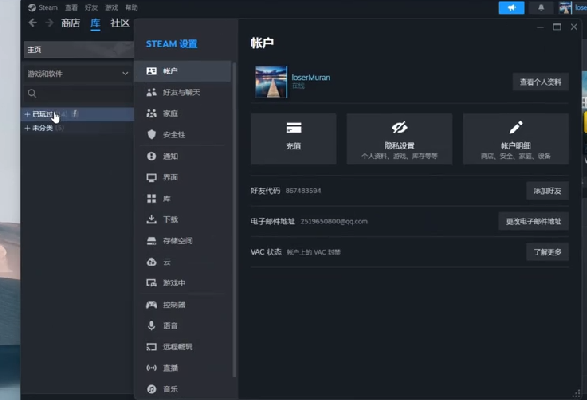587x400 pixels.
Task: Select the 库 grid icon in settings sidebar
Action: [x=151, y=199]
